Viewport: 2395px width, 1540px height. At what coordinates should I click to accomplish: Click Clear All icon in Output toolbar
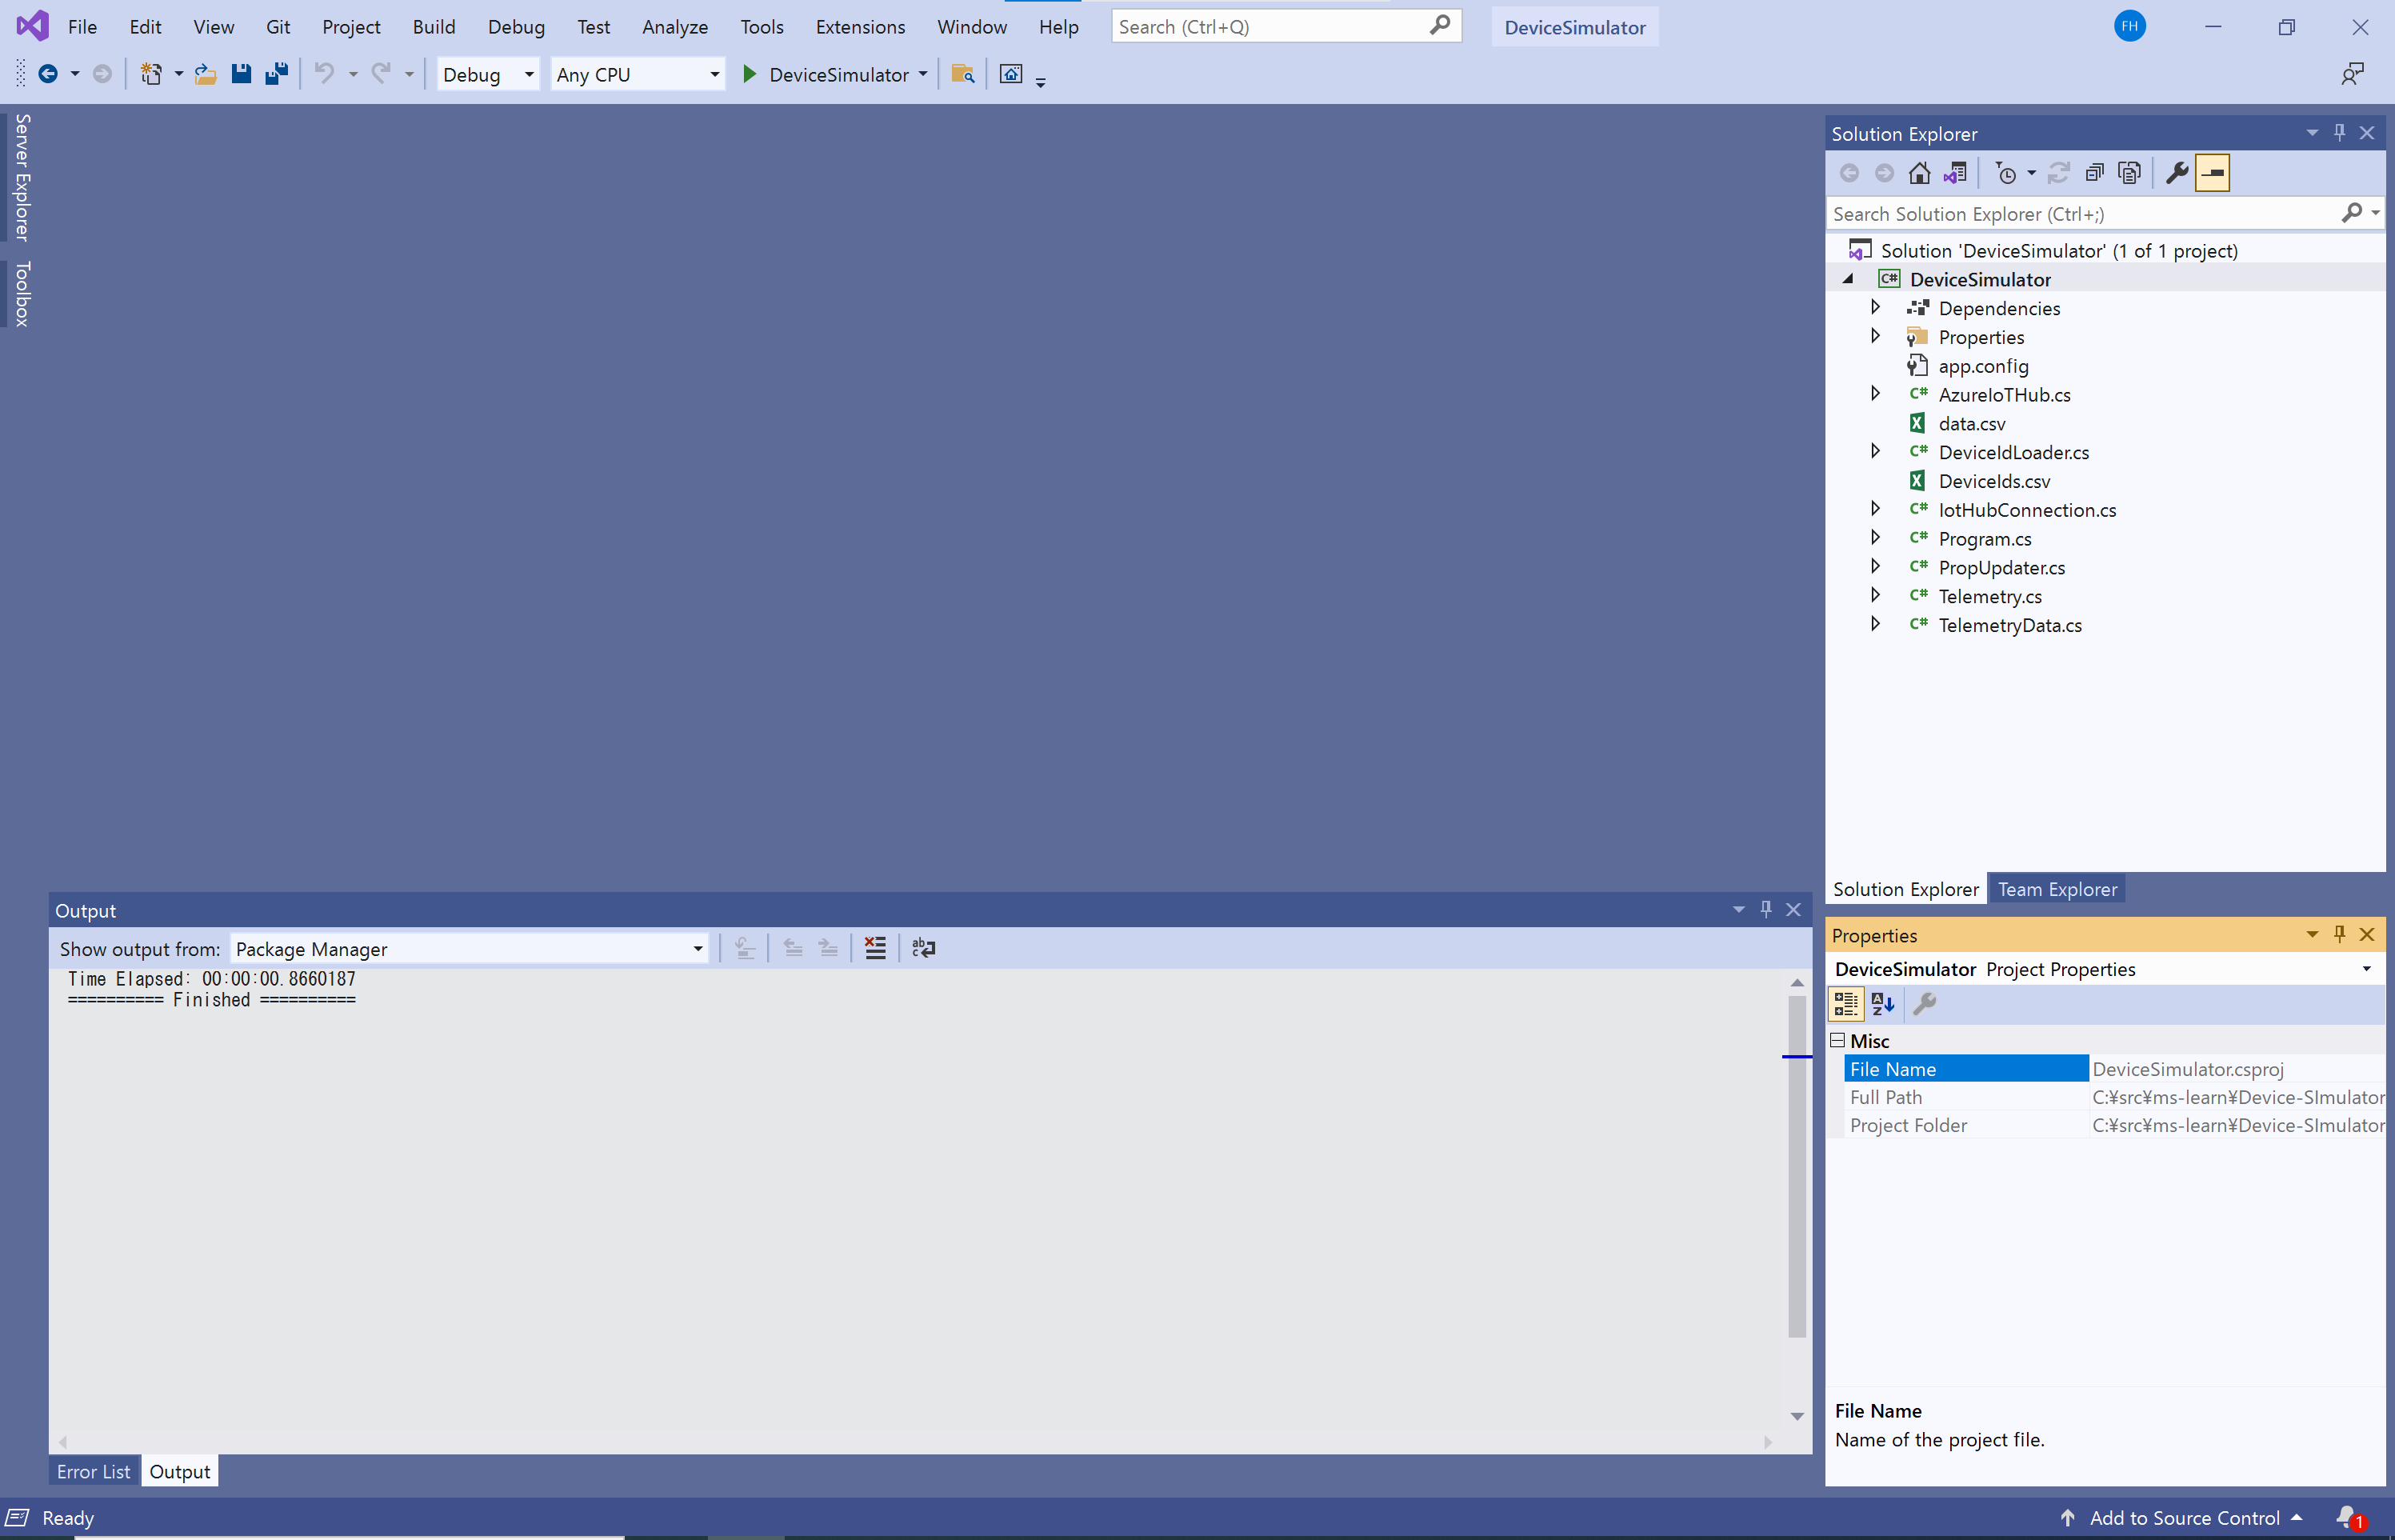coord(875,948)
